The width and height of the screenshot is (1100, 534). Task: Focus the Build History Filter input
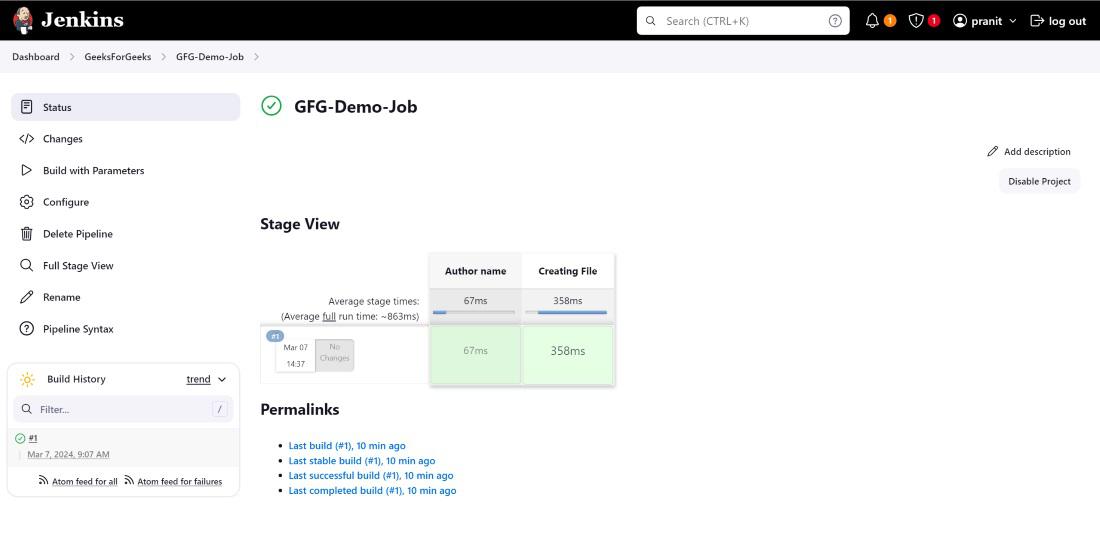point(123,409)
